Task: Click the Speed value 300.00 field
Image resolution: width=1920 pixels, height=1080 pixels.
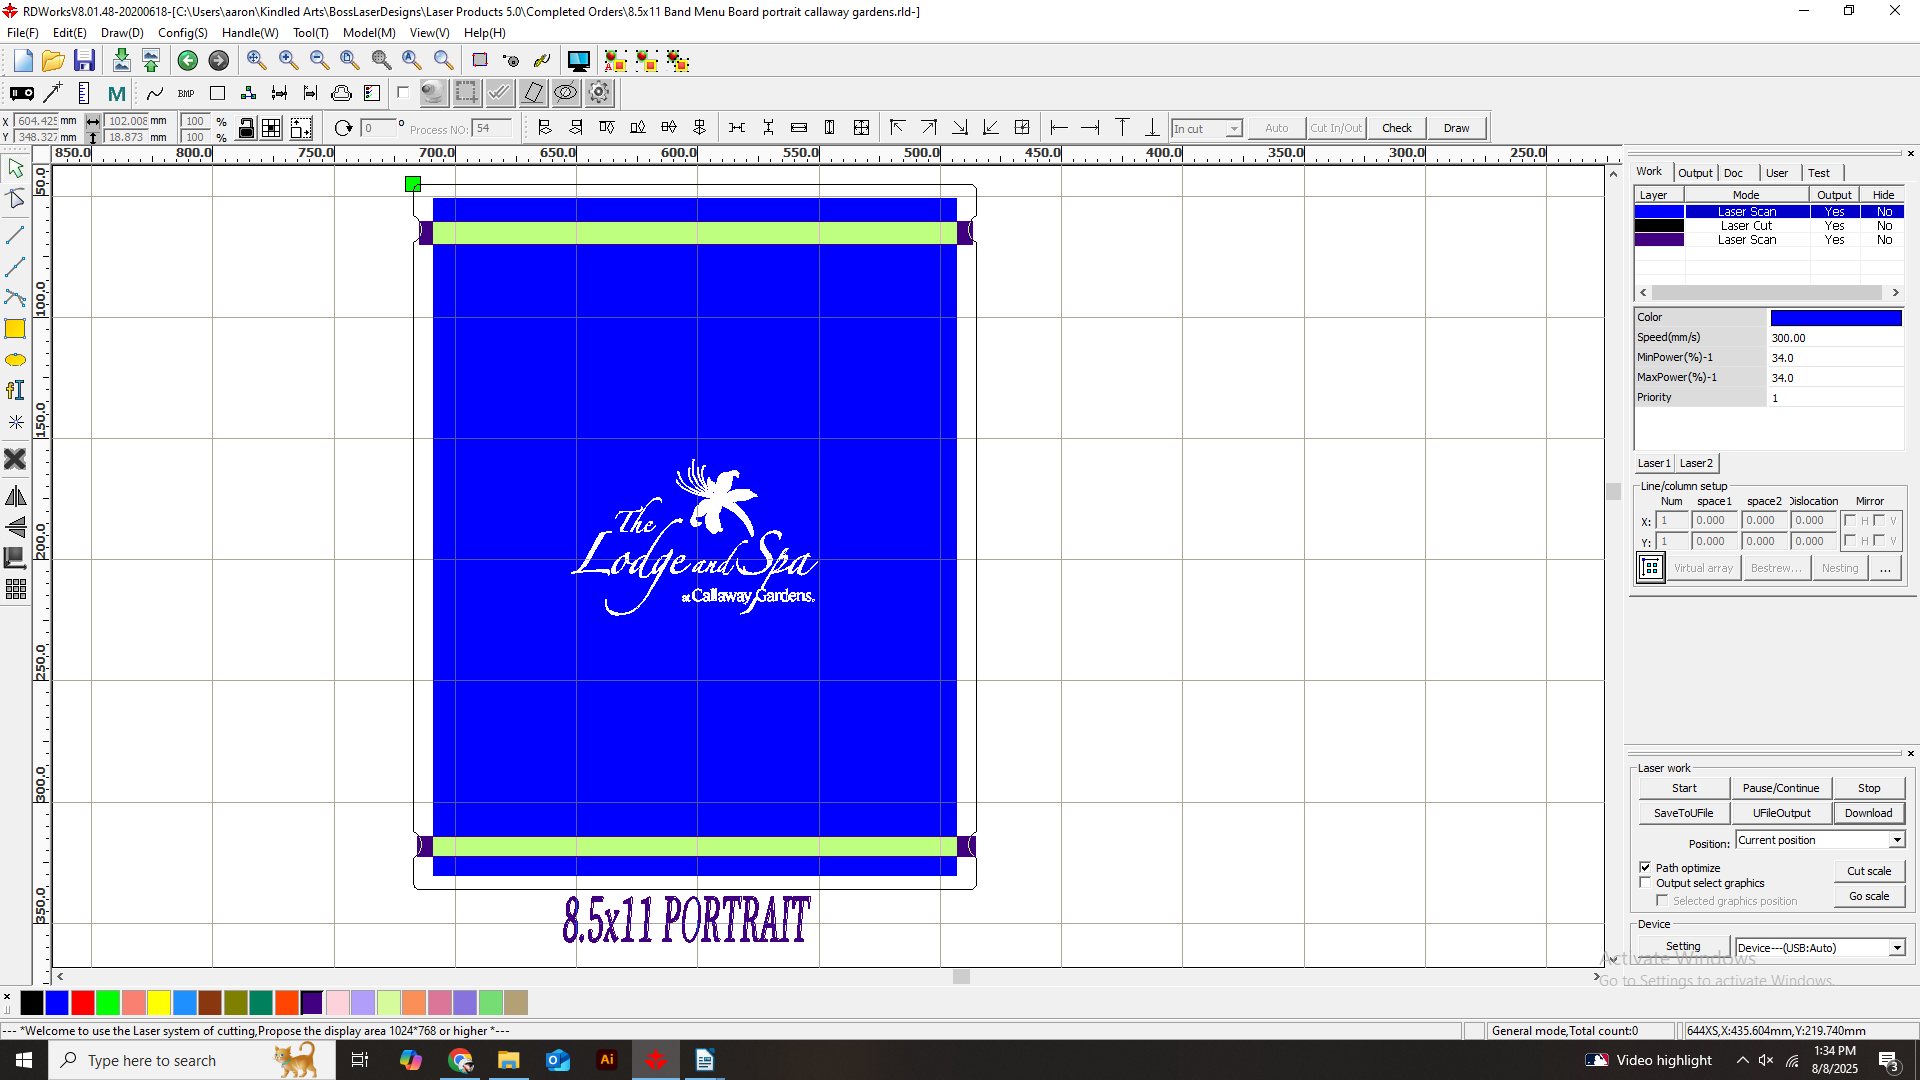Action: 1836,338
